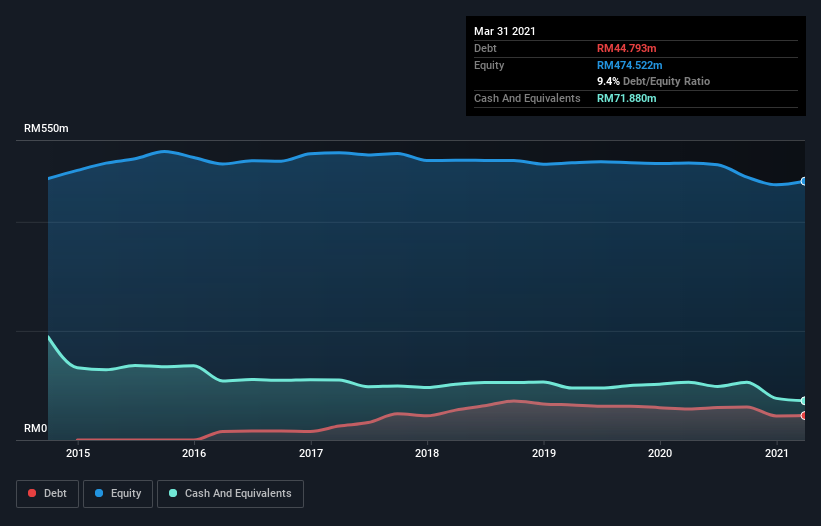Select the 2019 x-axis label
This screenshot has width=821, height=526.
[x=544, y=453]
